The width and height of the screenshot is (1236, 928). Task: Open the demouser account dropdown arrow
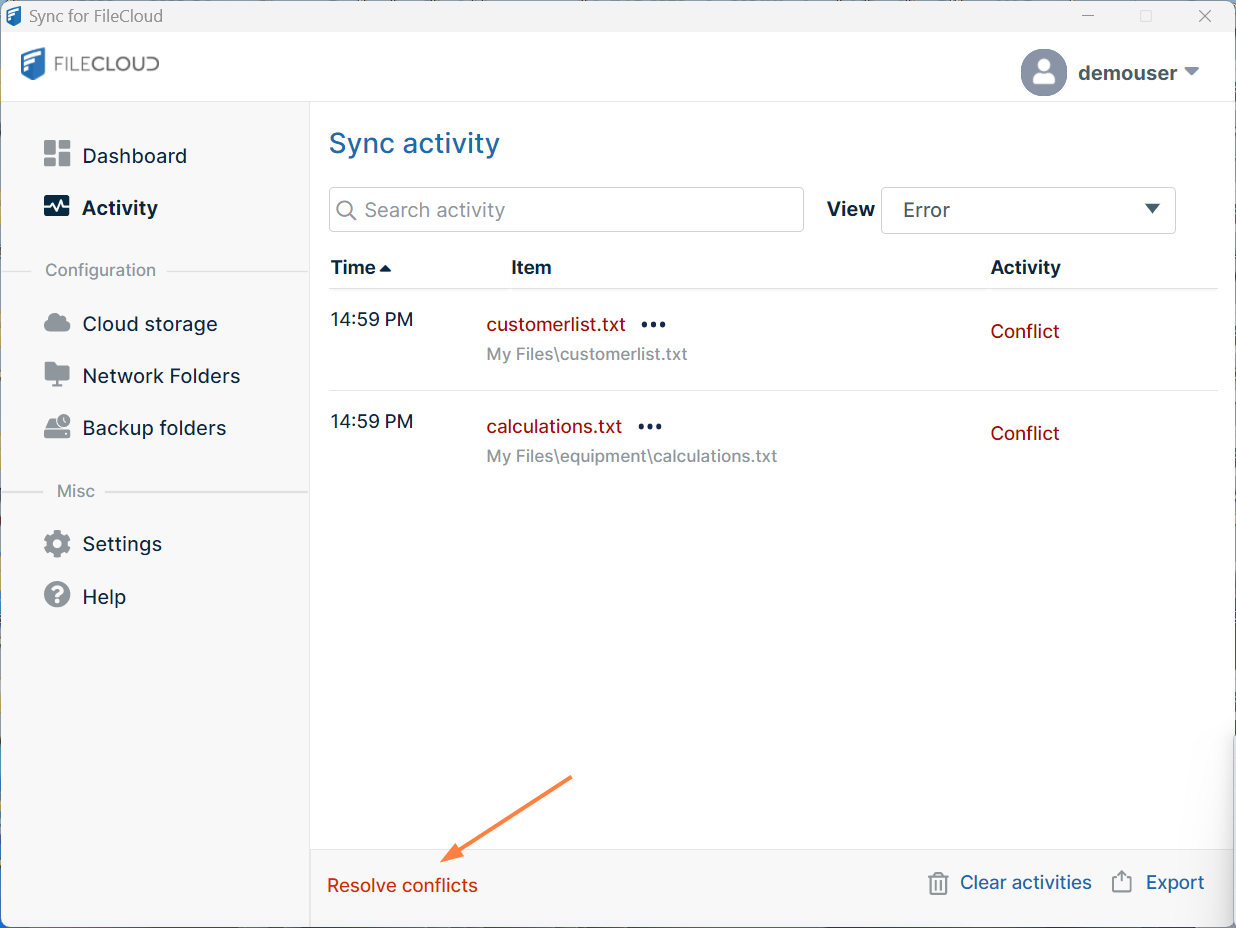[1191, 72]
